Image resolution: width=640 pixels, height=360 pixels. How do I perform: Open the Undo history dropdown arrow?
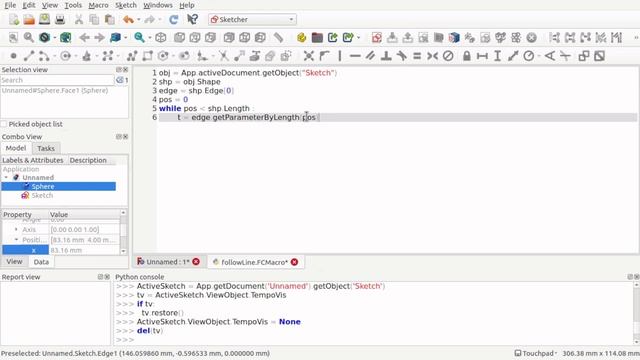[x=139, y=19]
